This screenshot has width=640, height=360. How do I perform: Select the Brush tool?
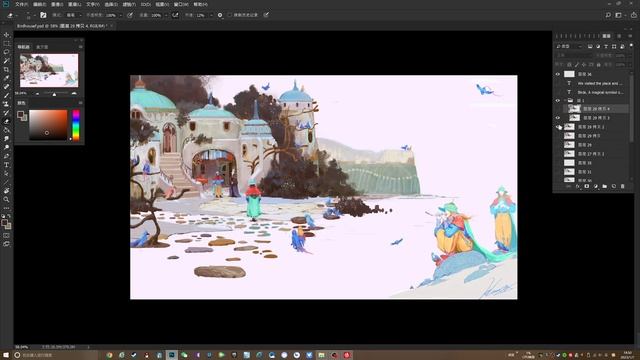(x=6, y=96)
